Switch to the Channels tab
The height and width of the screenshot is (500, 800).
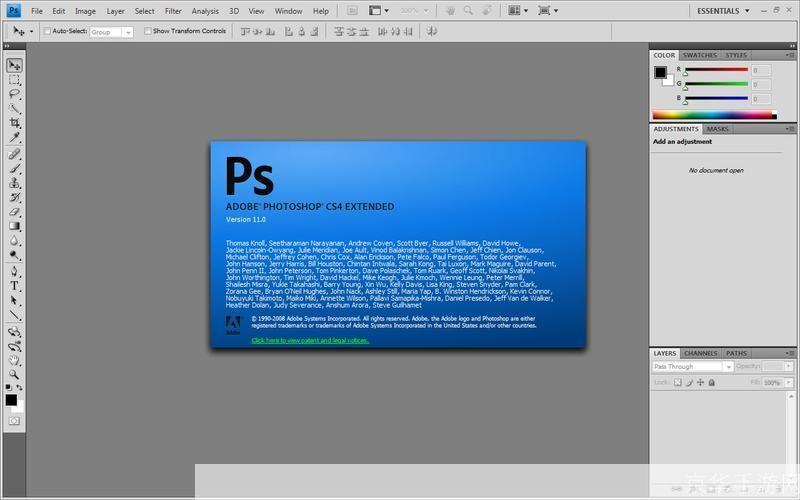coord(701,353)
